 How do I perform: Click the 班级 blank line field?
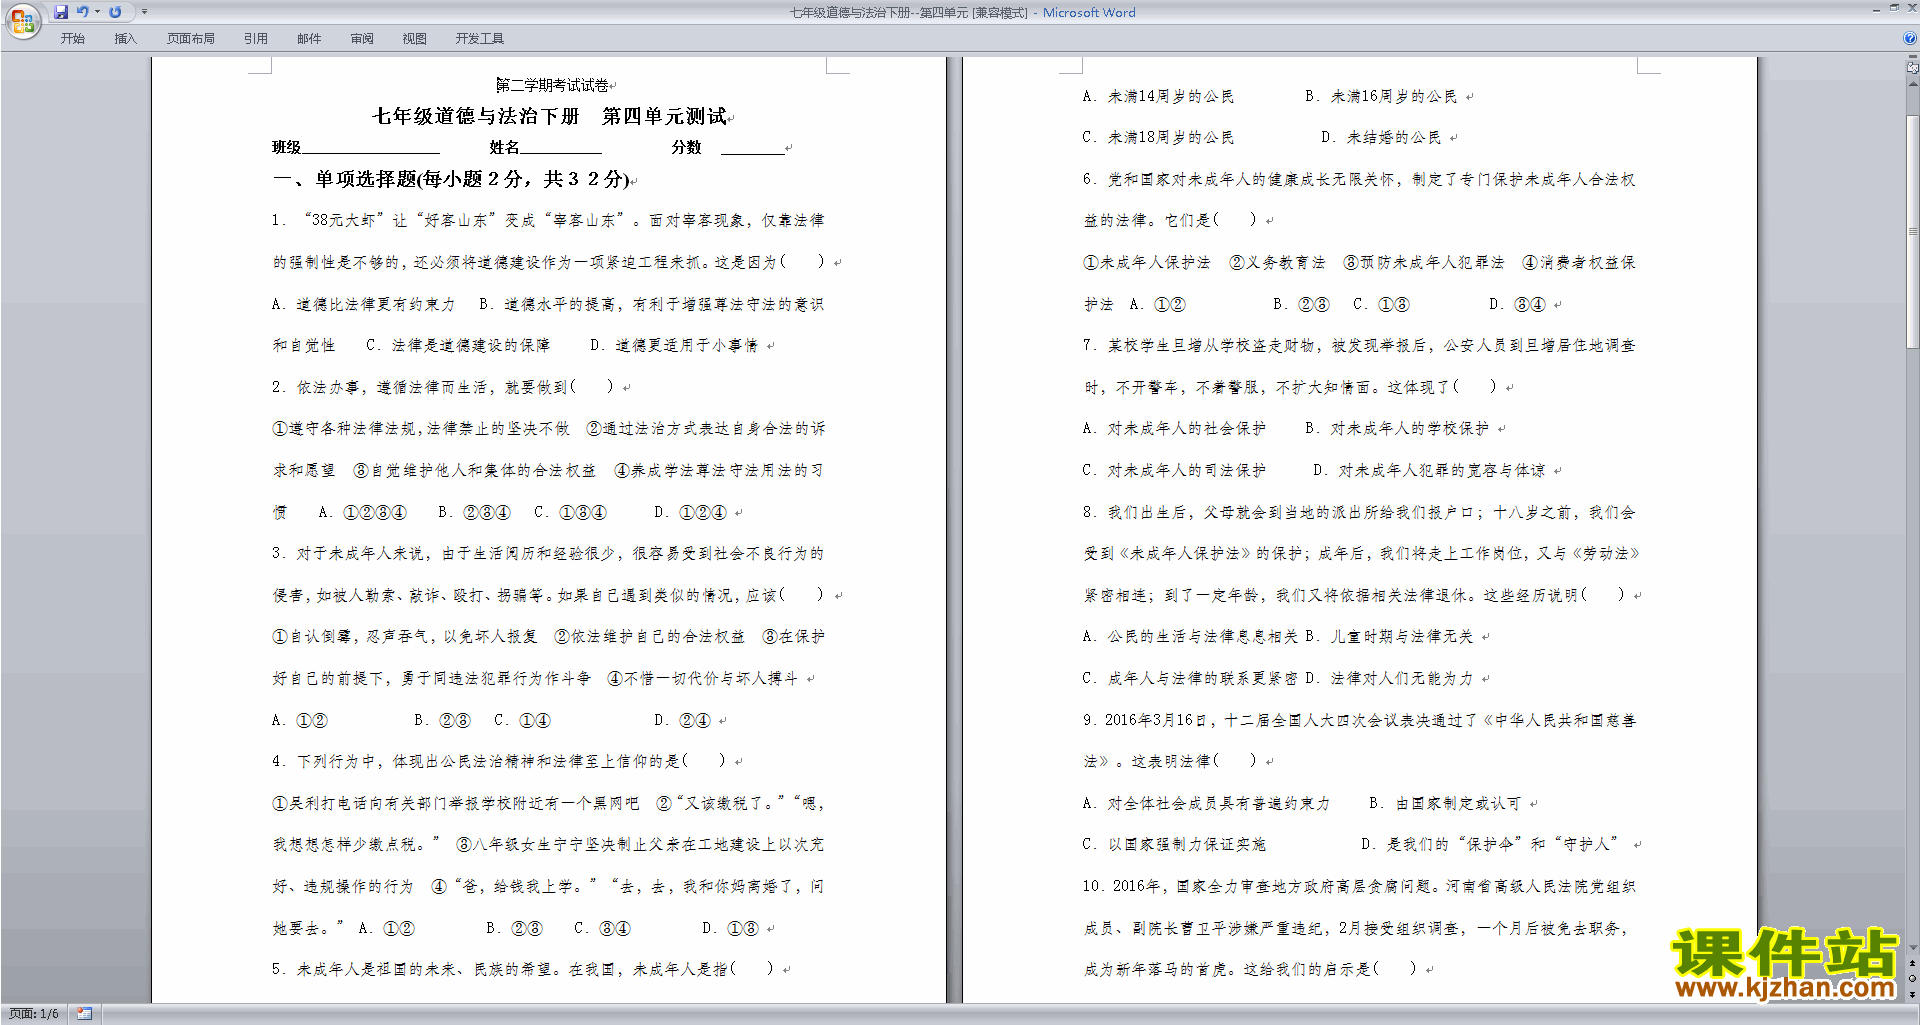pos(371,148)
